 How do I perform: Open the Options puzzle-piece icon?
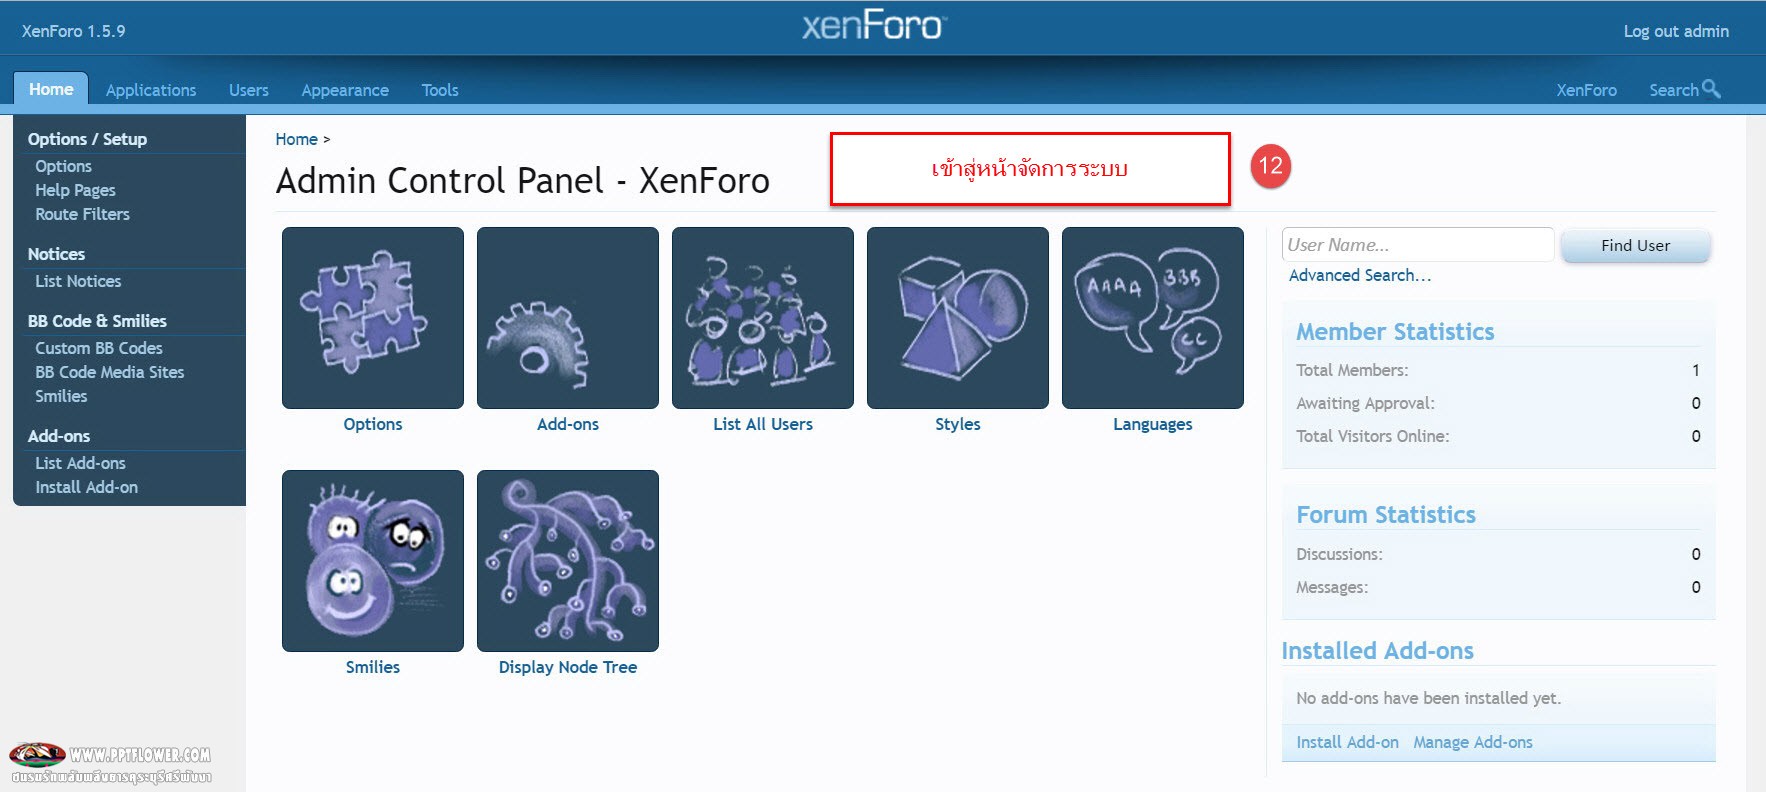pyautogui.click(x=373, y=318)
